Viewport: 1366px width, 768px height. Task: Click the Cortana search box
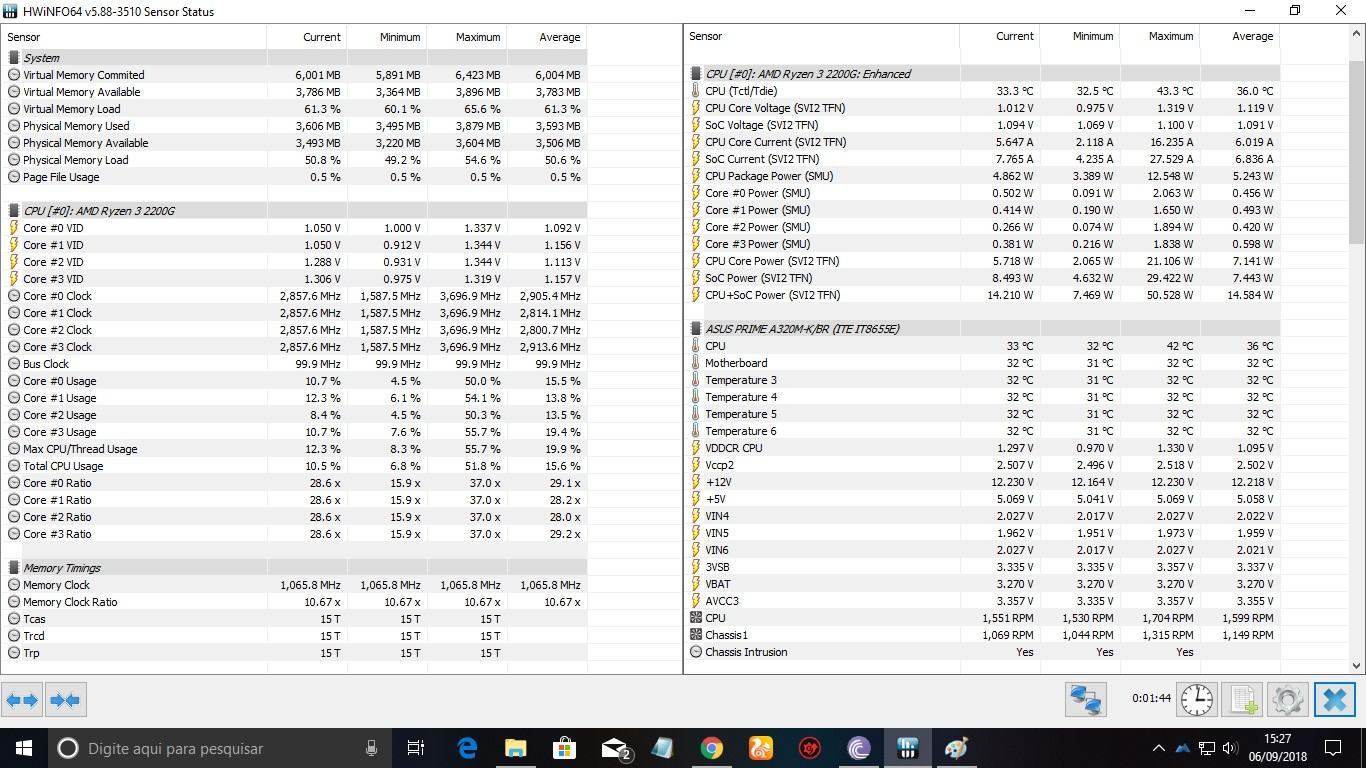pyautogui.click(x=220, y=748)
